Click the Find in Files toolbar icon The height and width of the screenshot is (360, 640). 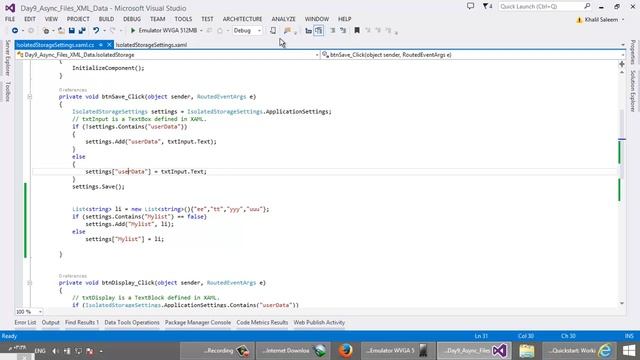click(287, 31)
